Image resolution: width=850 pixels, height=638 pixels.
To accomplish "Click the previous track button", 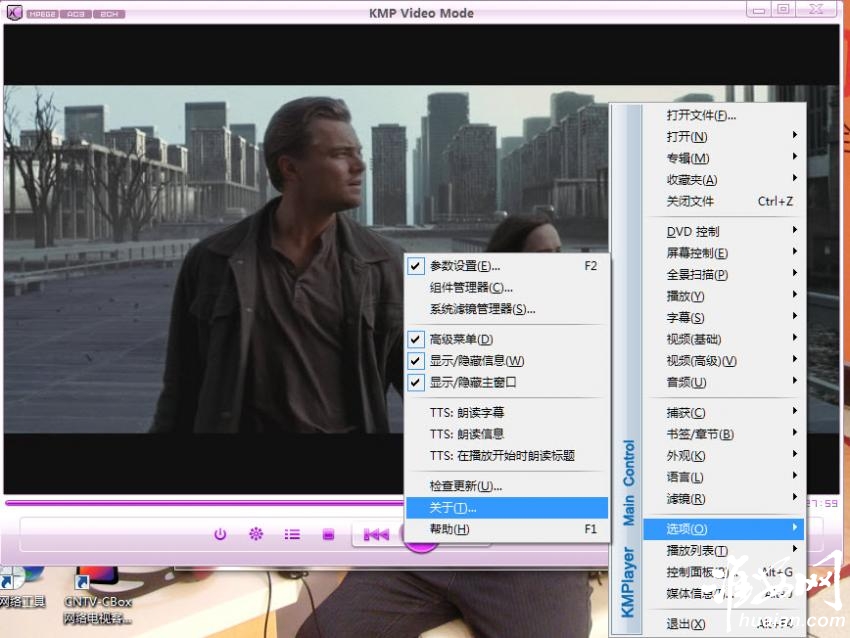I will (376, 535).
